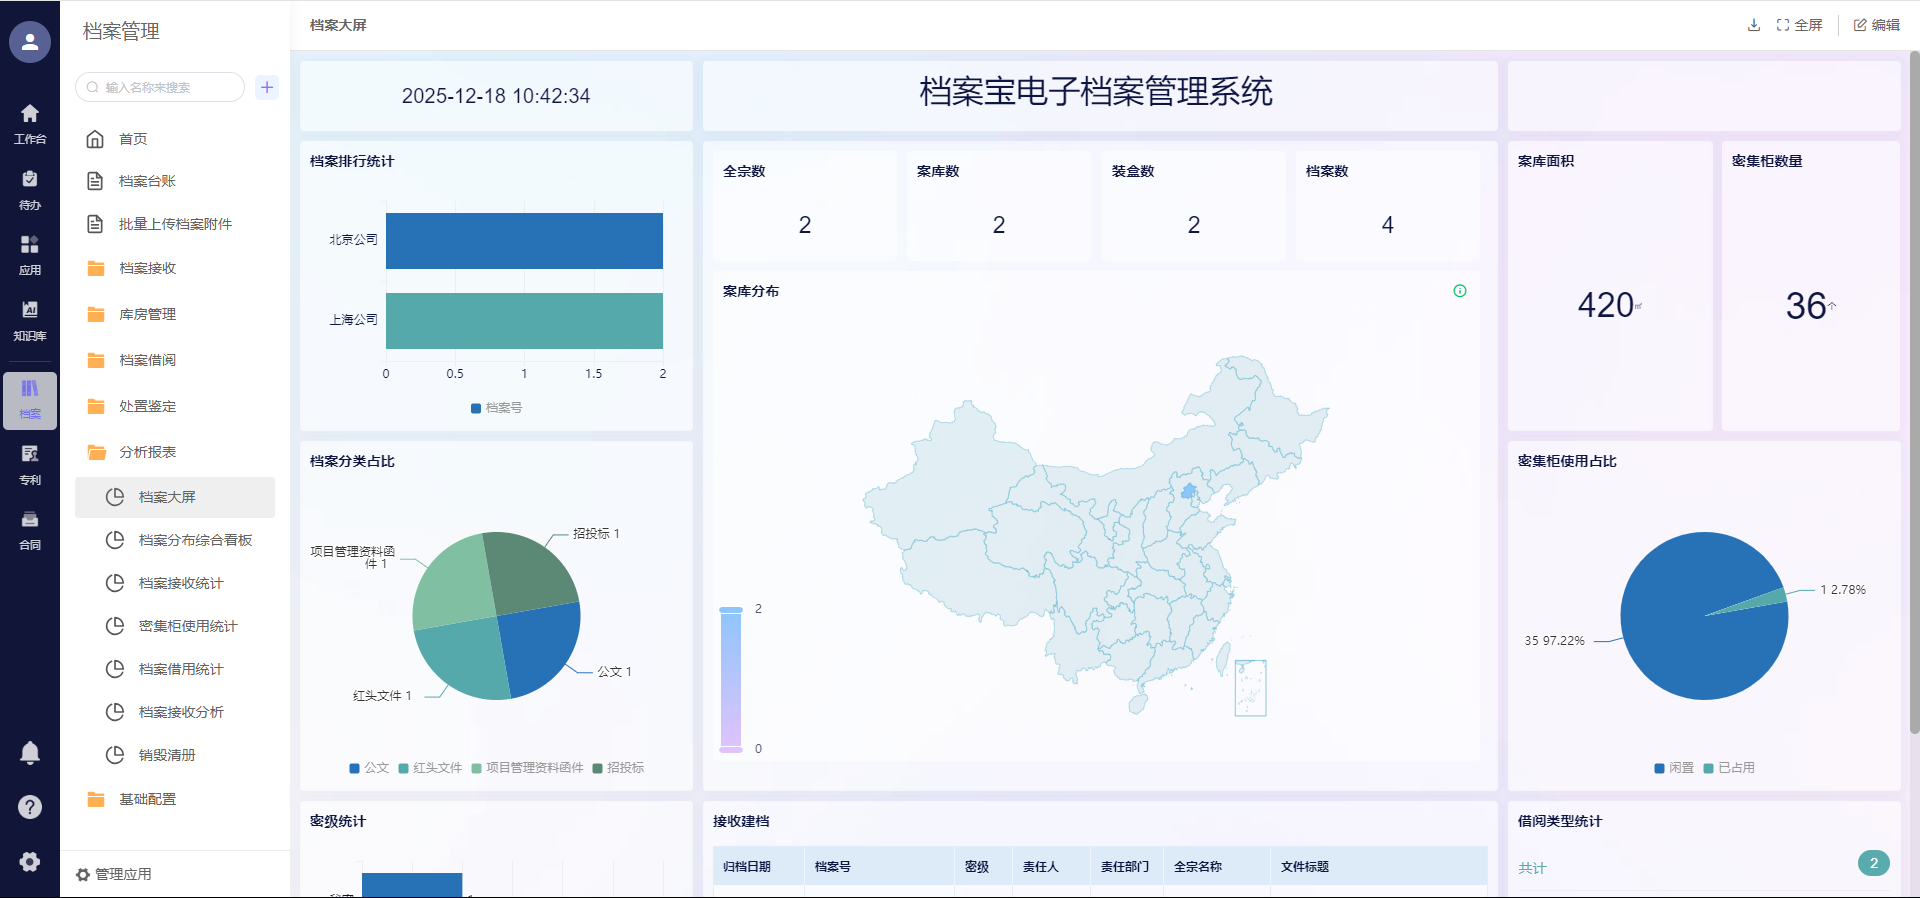This screenshot has width=1920, height=898.
Task: Click the notification bell icon
Action: 30,753
